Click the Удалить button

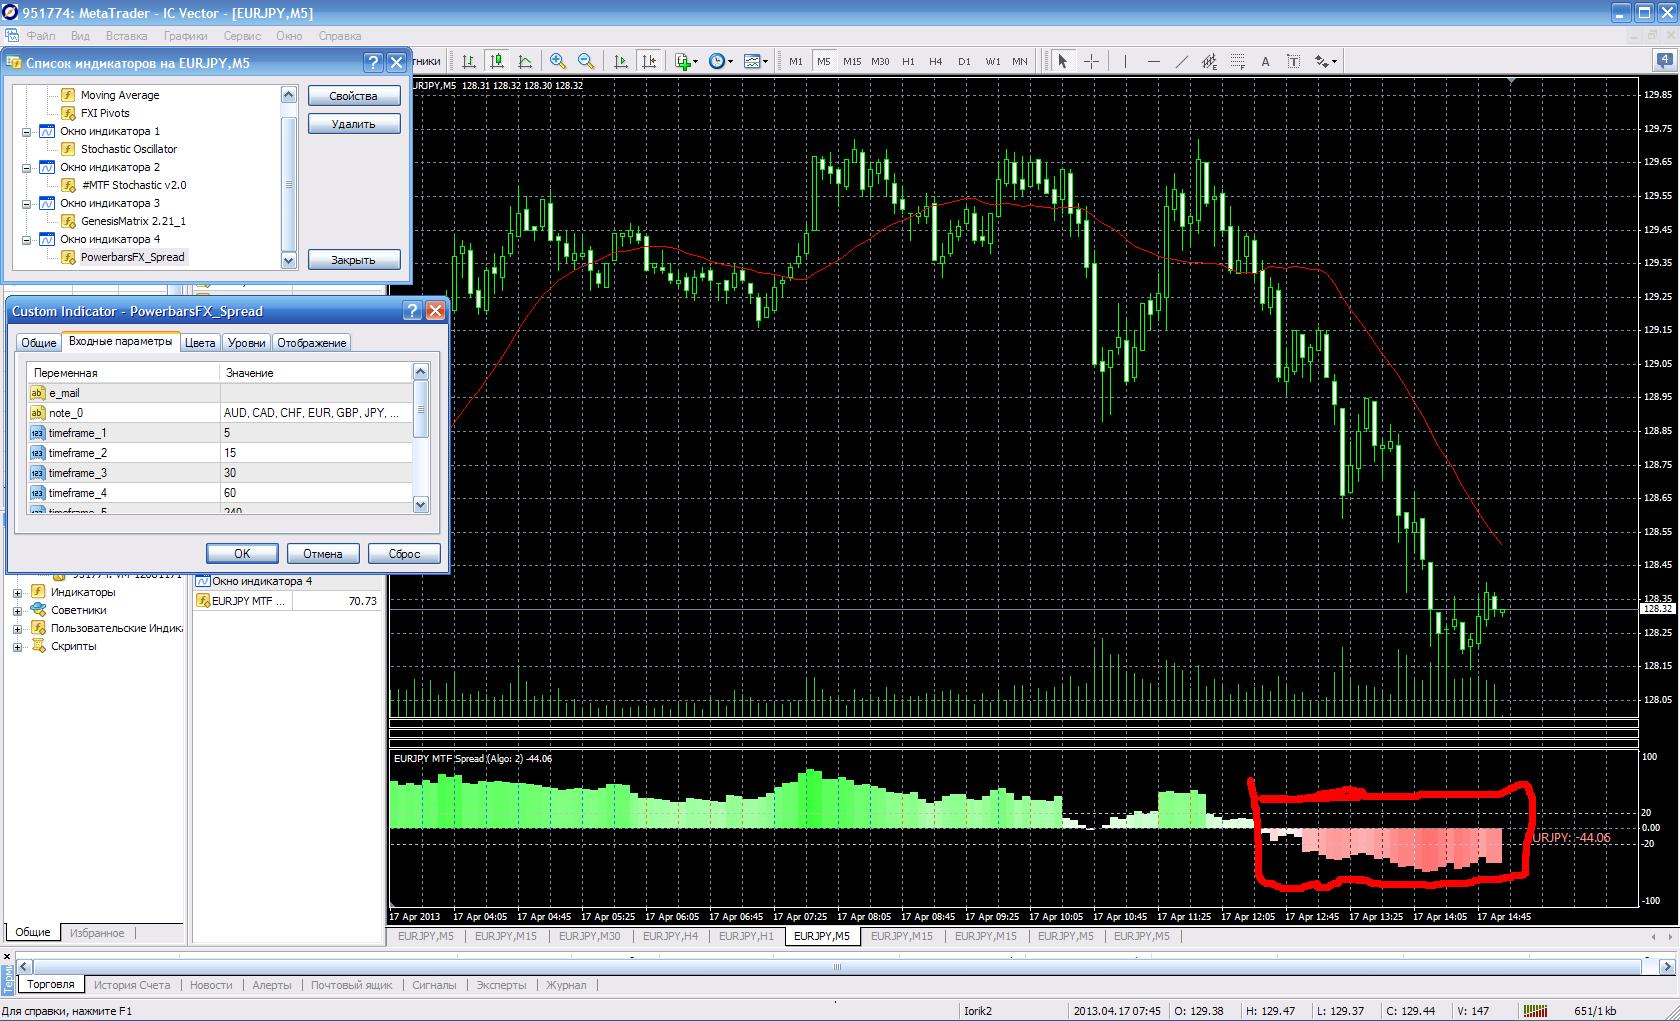[353, 124]
